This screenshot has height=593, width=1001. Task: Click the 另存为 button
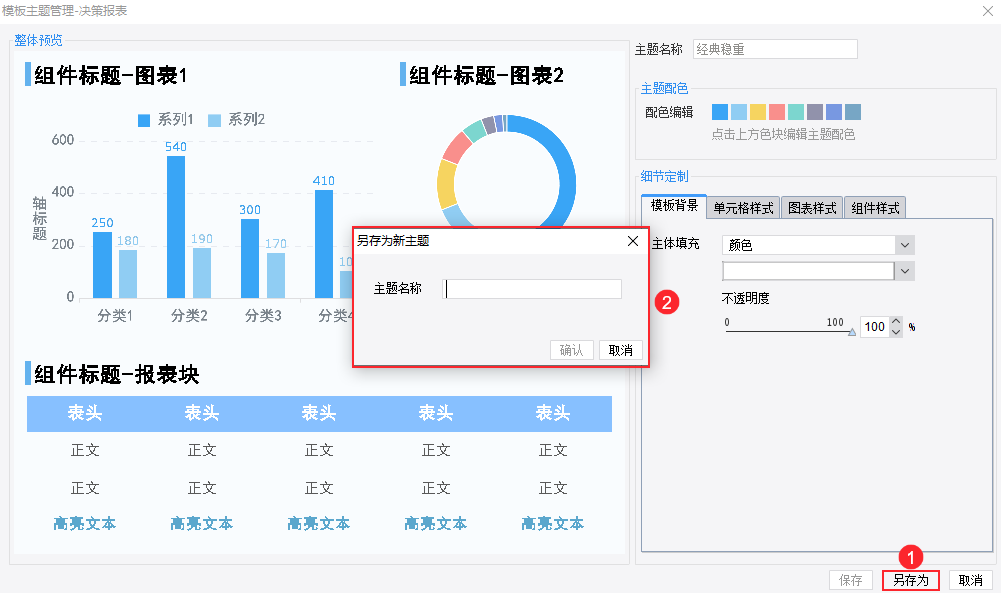[x=911, y=580]
